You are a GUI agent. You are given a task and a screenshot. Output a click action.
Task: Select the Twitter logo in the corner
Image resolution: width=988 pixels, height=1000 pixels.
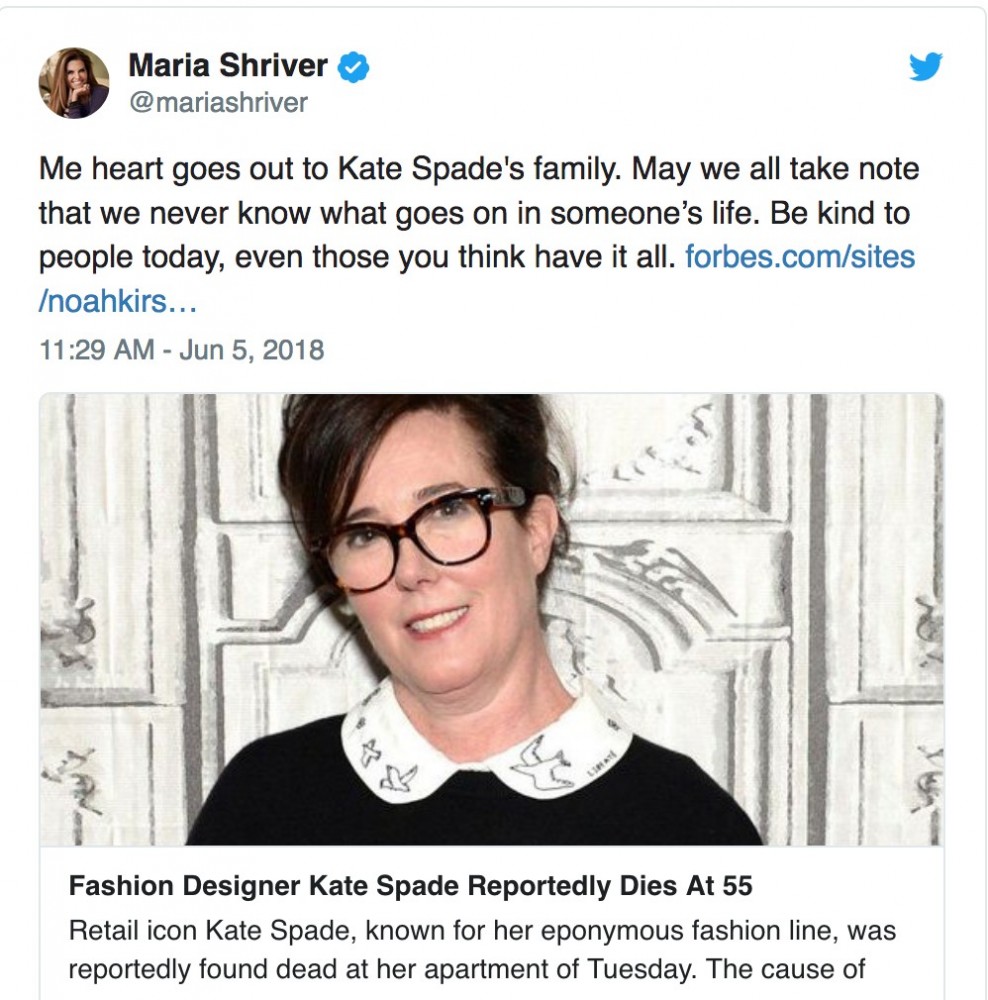(x=928, y=66)
